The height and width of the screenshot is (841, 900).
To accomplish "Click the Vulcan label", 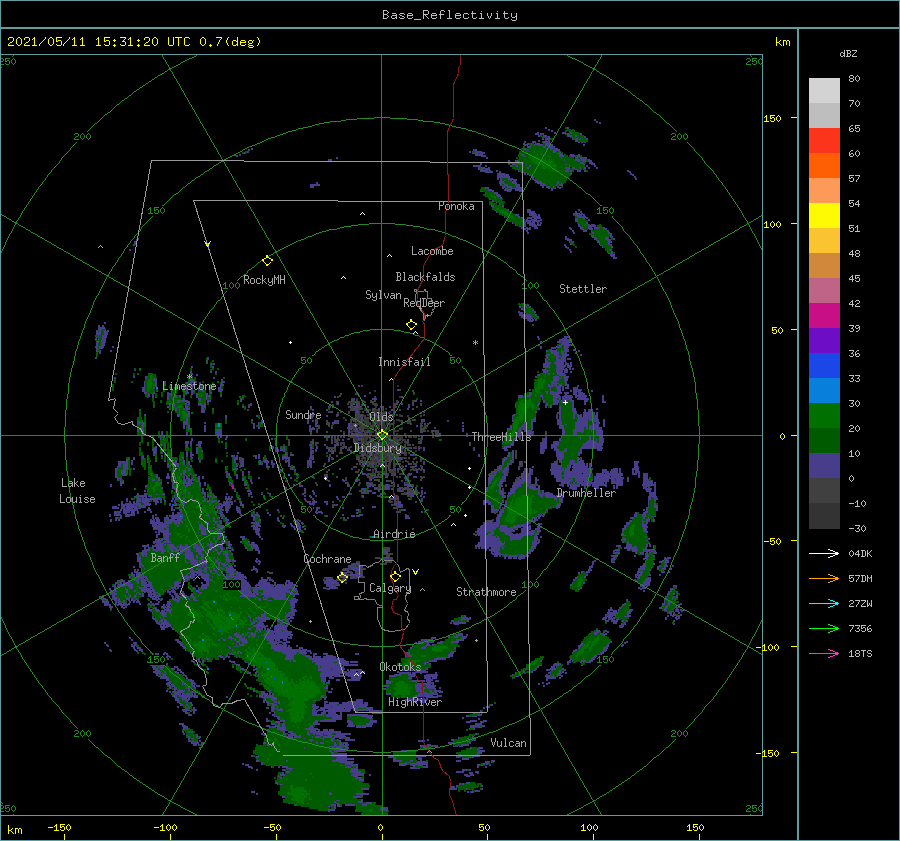I will pyautogui.click(x=508, y=743).
